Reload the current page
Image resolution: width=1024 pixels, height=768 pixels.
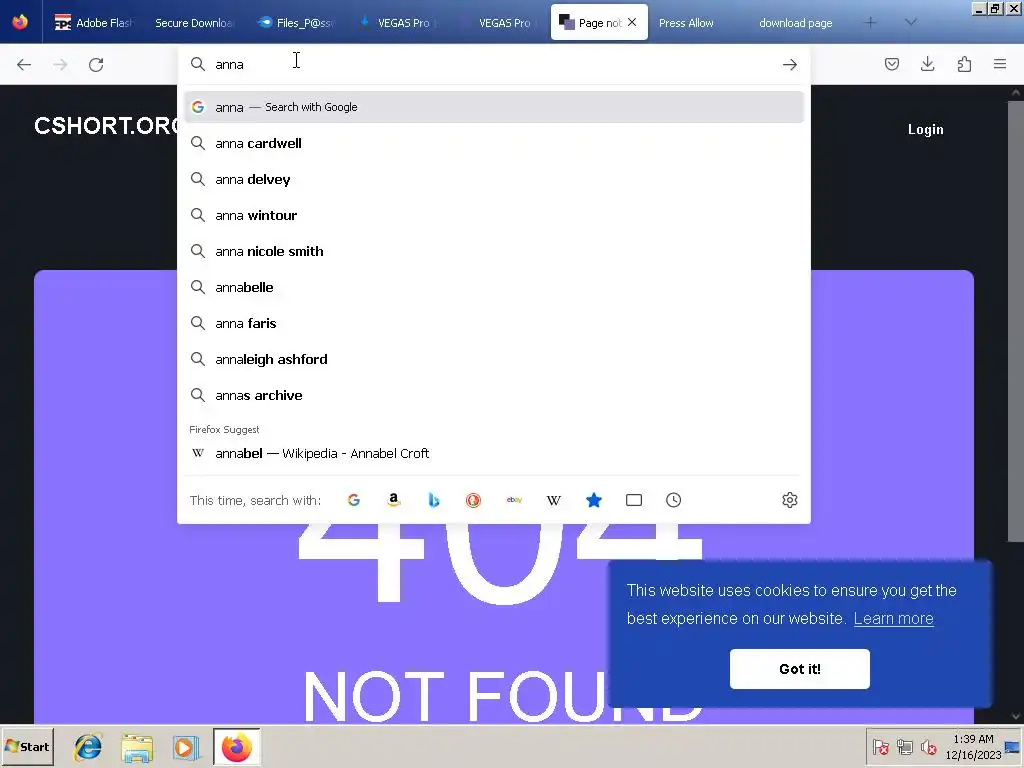[x=96, y=65]
